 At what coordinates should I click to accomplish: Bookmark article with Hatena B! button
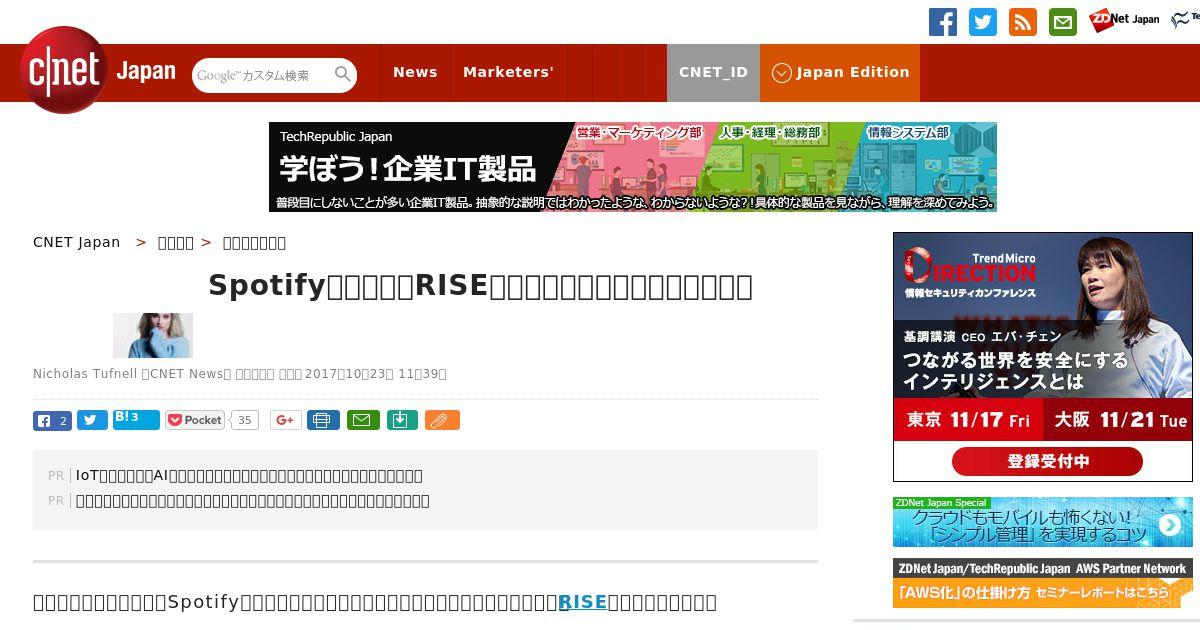(136, 420)
